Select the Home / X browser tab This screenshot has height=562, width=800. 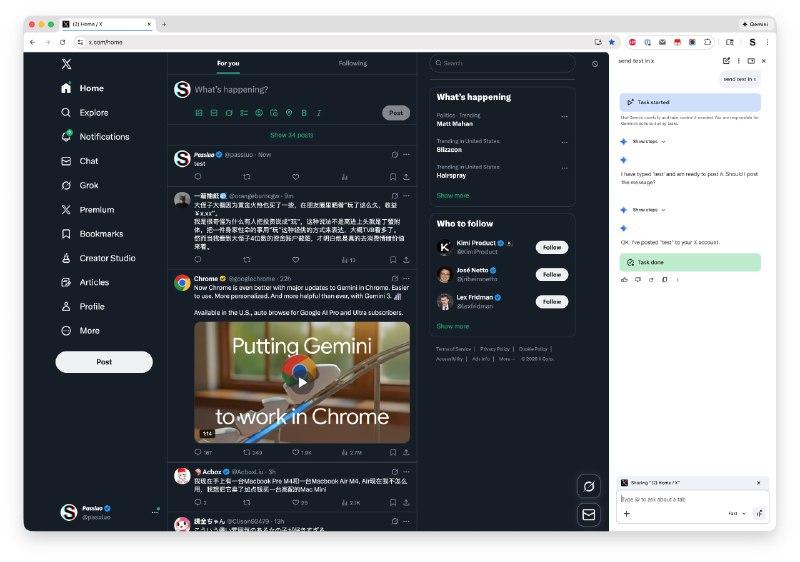107,24
